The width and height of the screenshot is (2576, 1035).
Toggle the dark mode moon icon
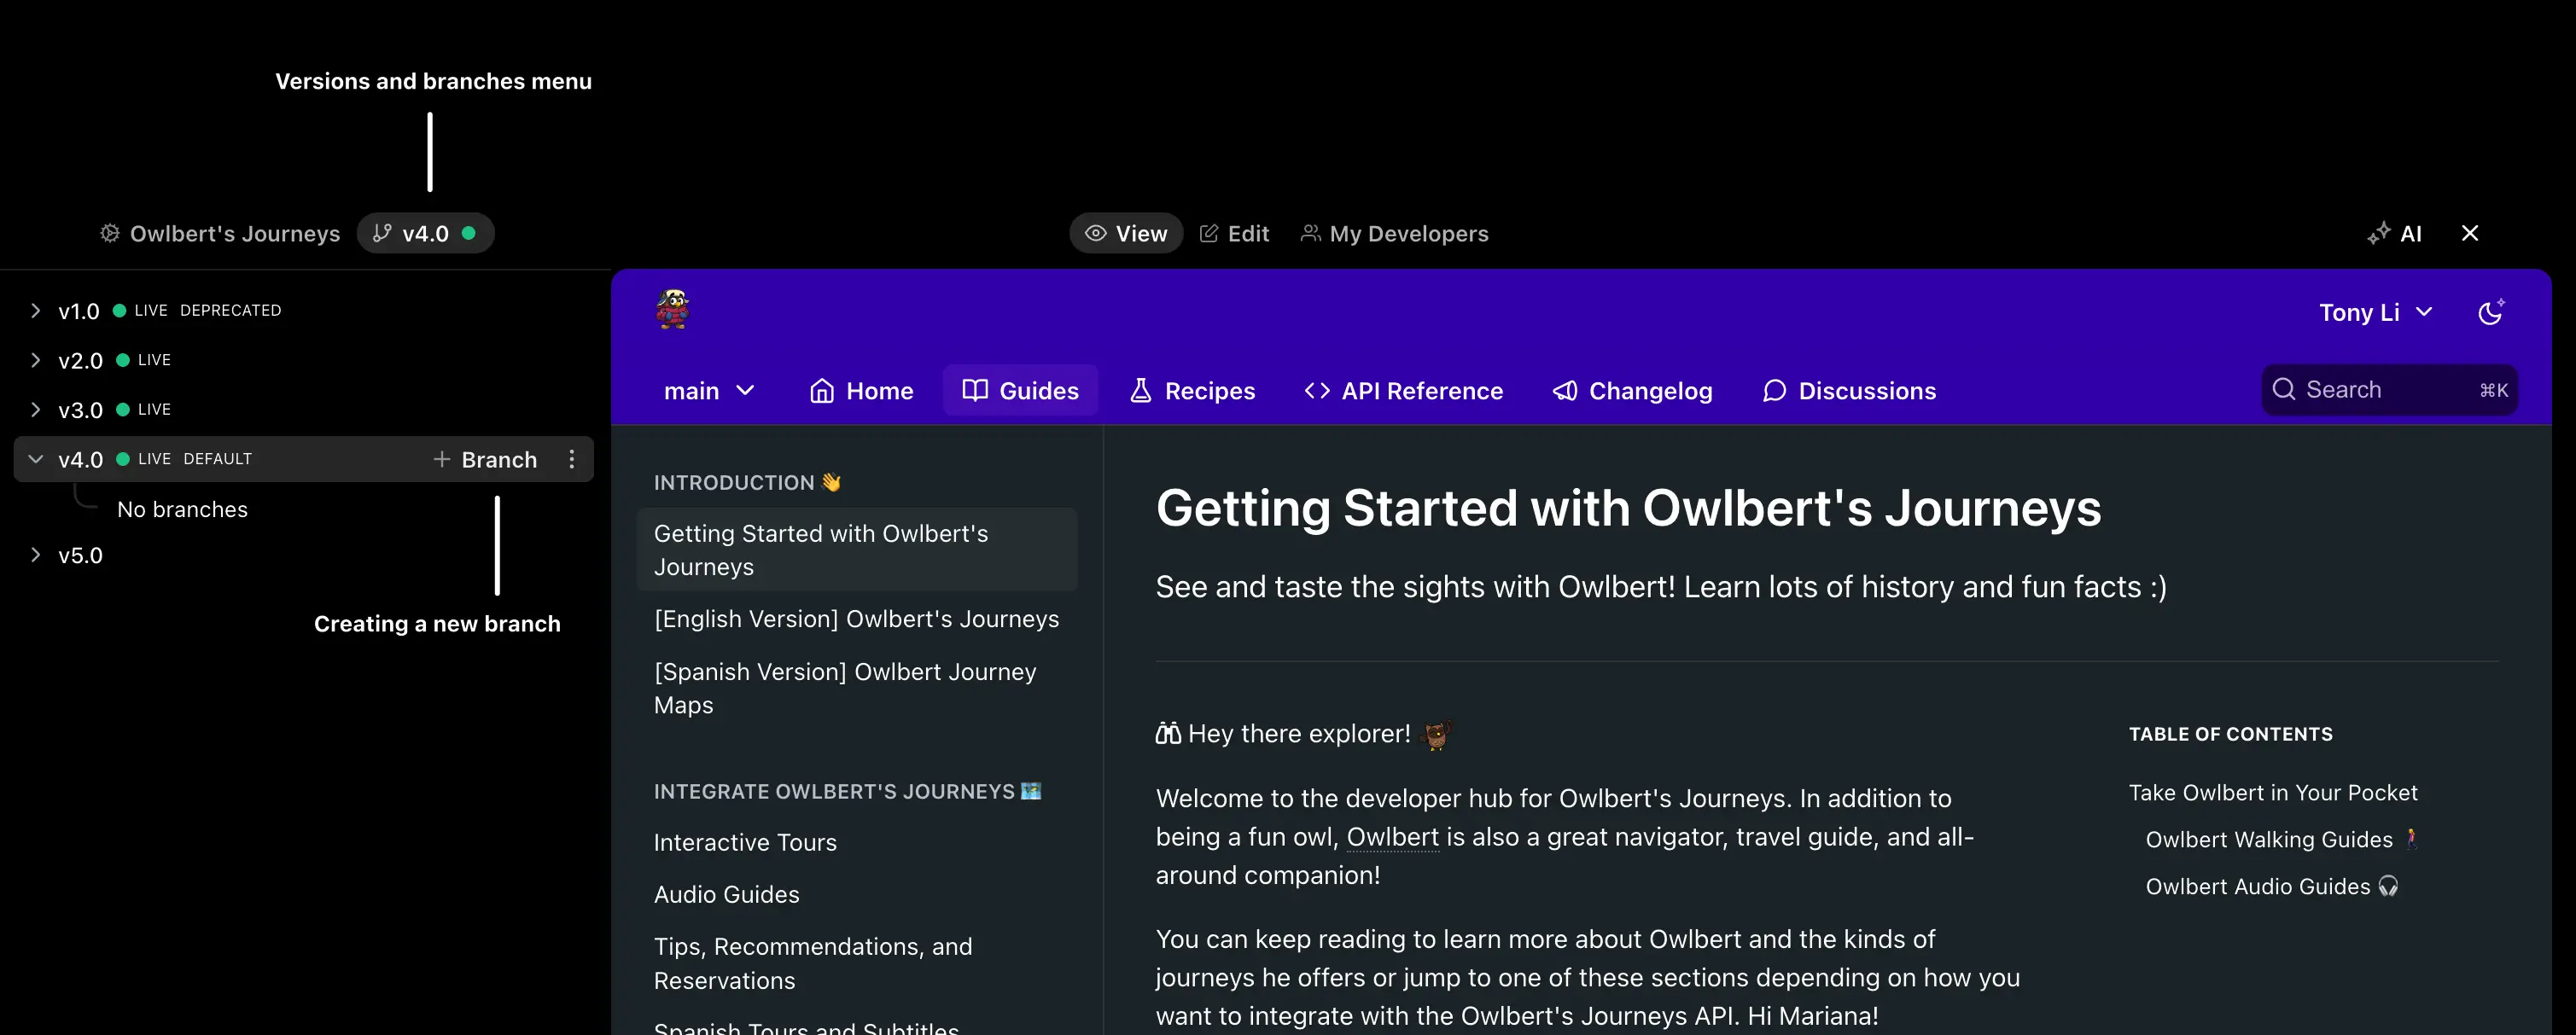pyautogui.click(x=2490, y=312)
